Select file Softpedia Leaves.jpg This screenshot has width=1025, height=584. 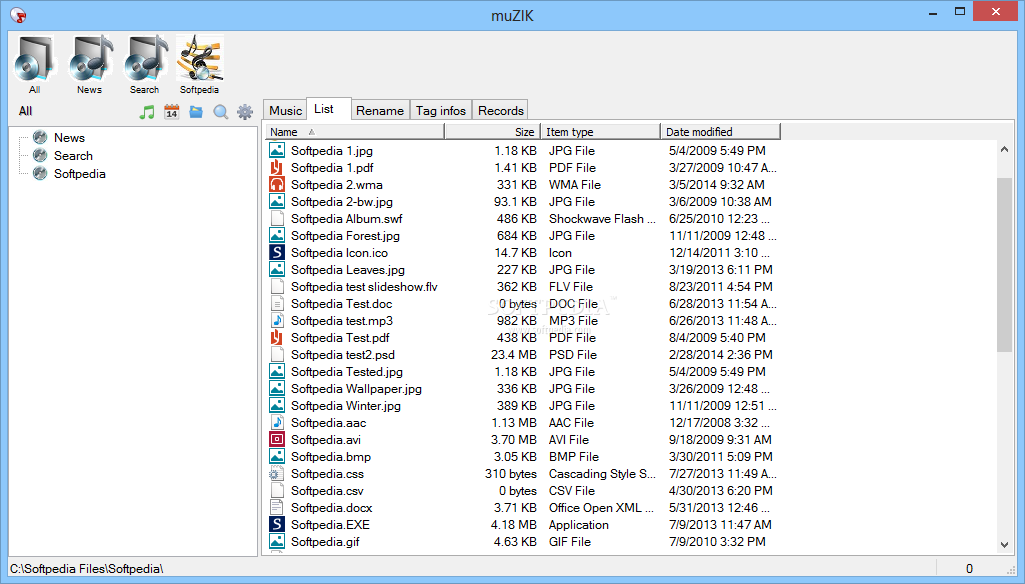(x=348, y=269)
